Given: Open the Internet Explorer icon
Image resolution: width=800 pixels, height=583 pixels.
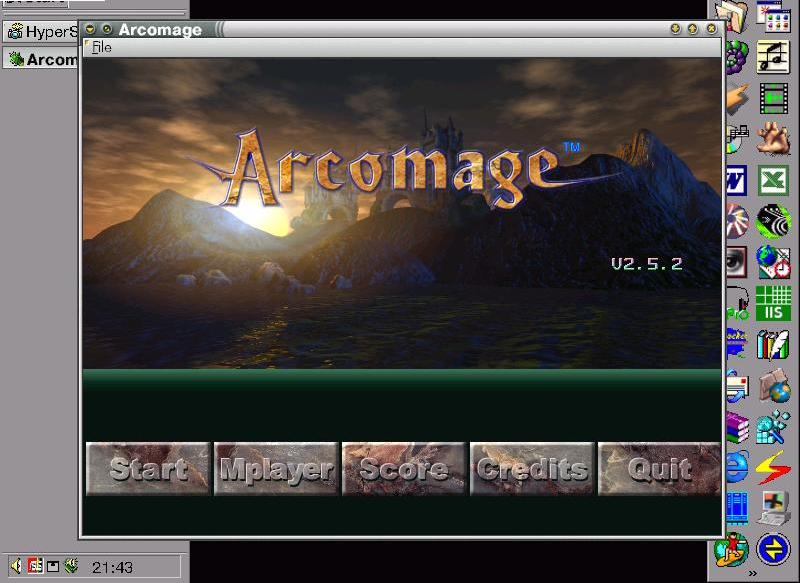Looking at the screenshot, I should click(x=737, y=467).
